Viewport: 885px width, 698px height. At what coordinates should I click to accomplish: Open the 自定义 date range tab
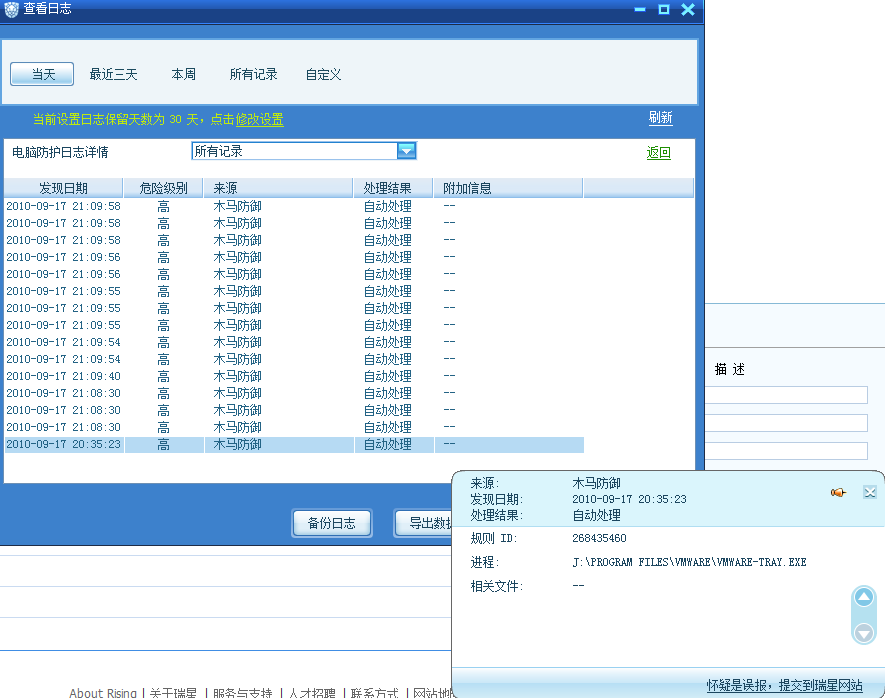(323, 74)
